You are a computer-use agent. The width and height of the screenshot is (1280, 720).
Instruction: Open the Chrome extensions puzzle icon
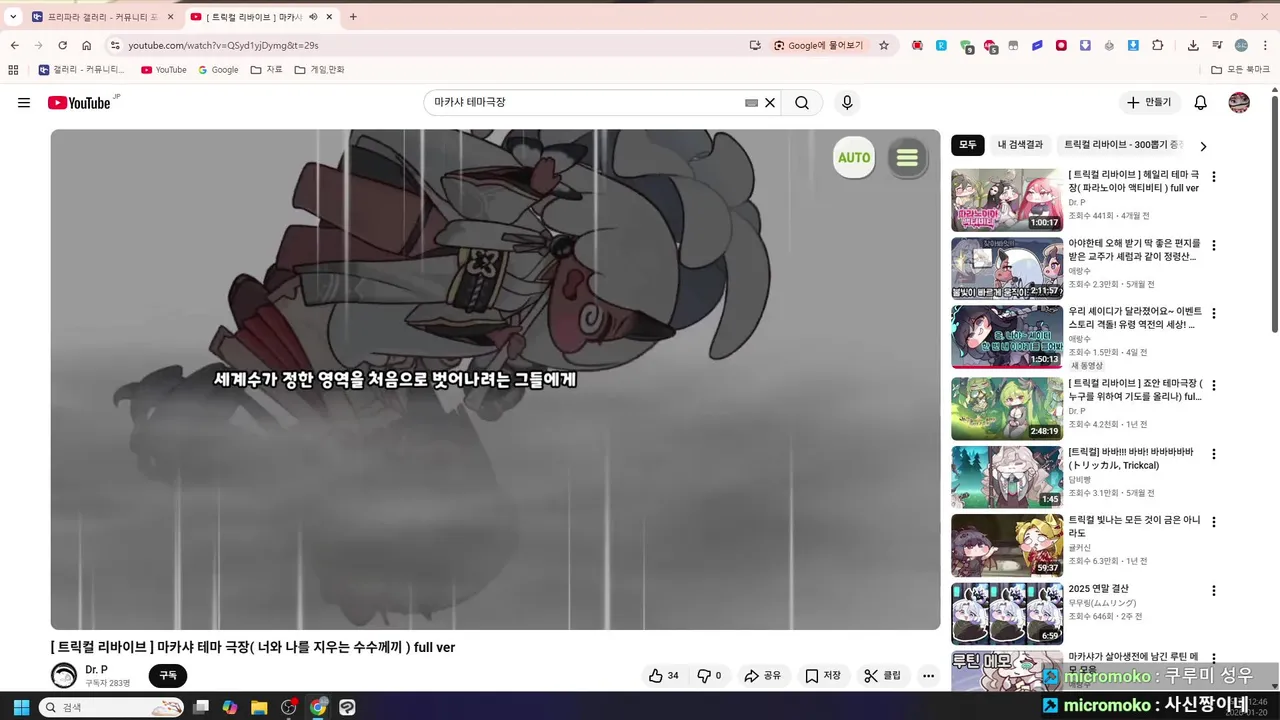[x=1158, y=45]
